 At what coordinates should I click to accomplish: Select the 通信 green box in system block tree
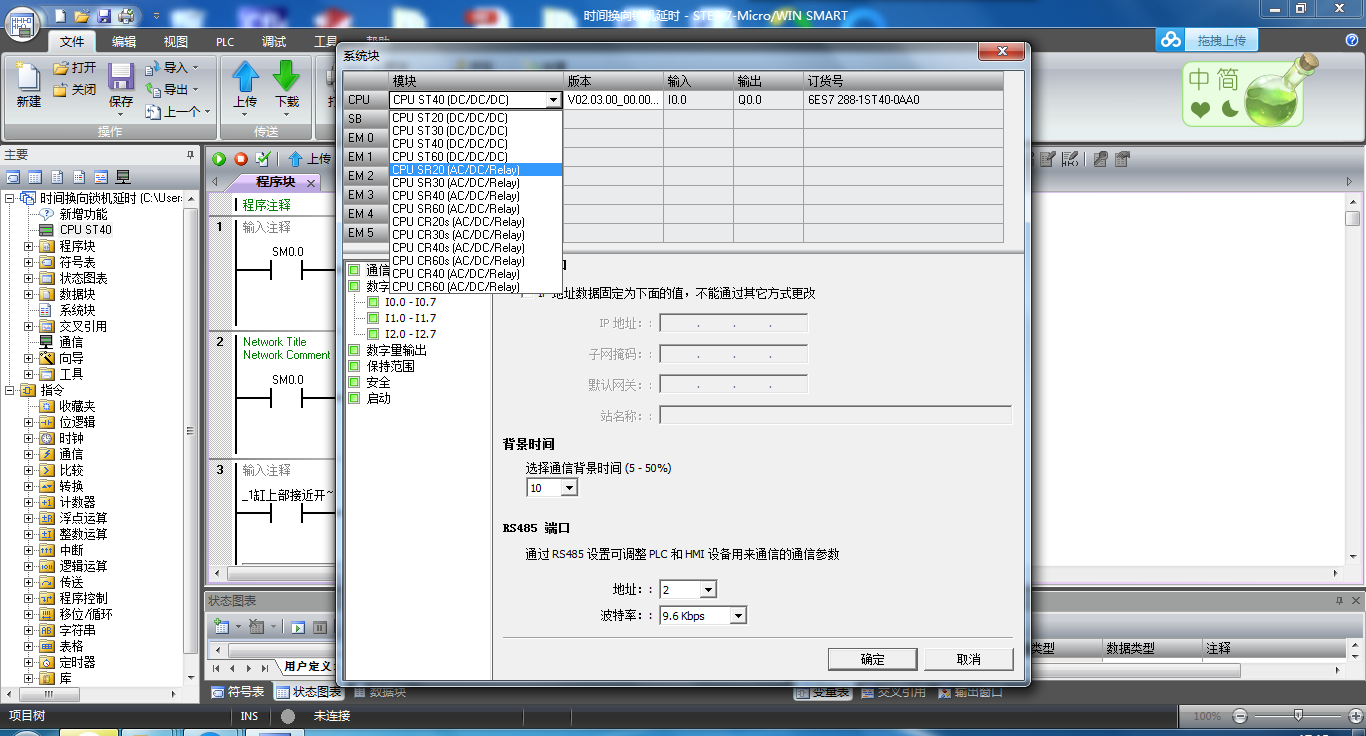pyautogui.click(x=354, y=270)
